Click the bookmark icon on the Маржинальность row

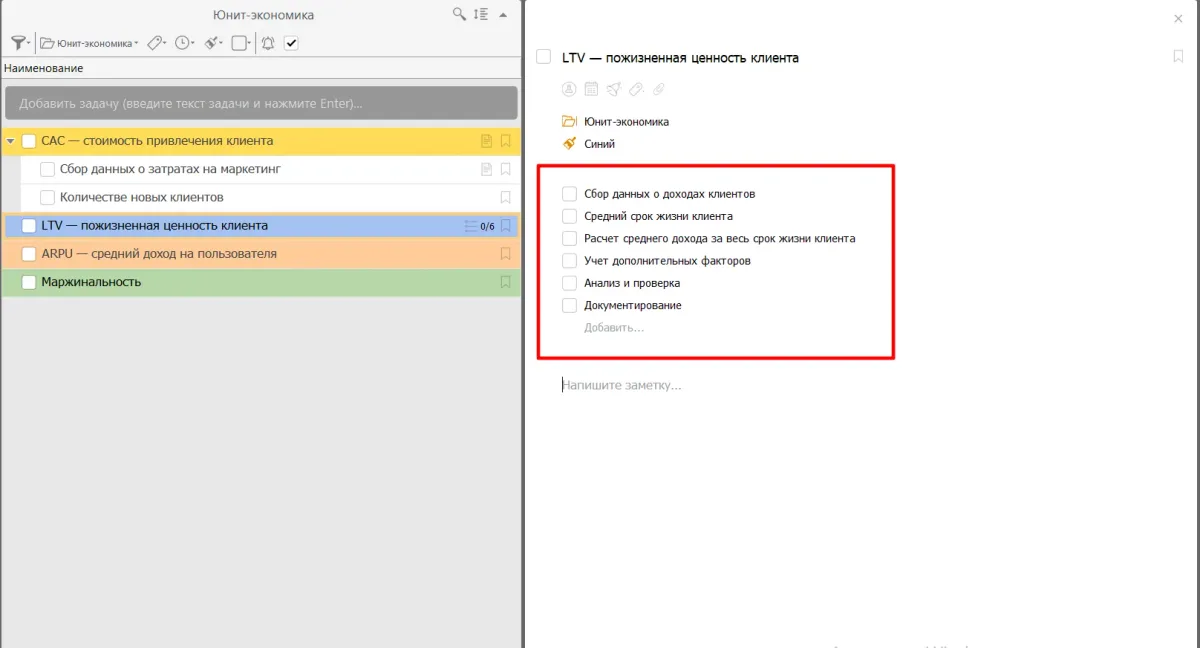click(x=506, y=282)
